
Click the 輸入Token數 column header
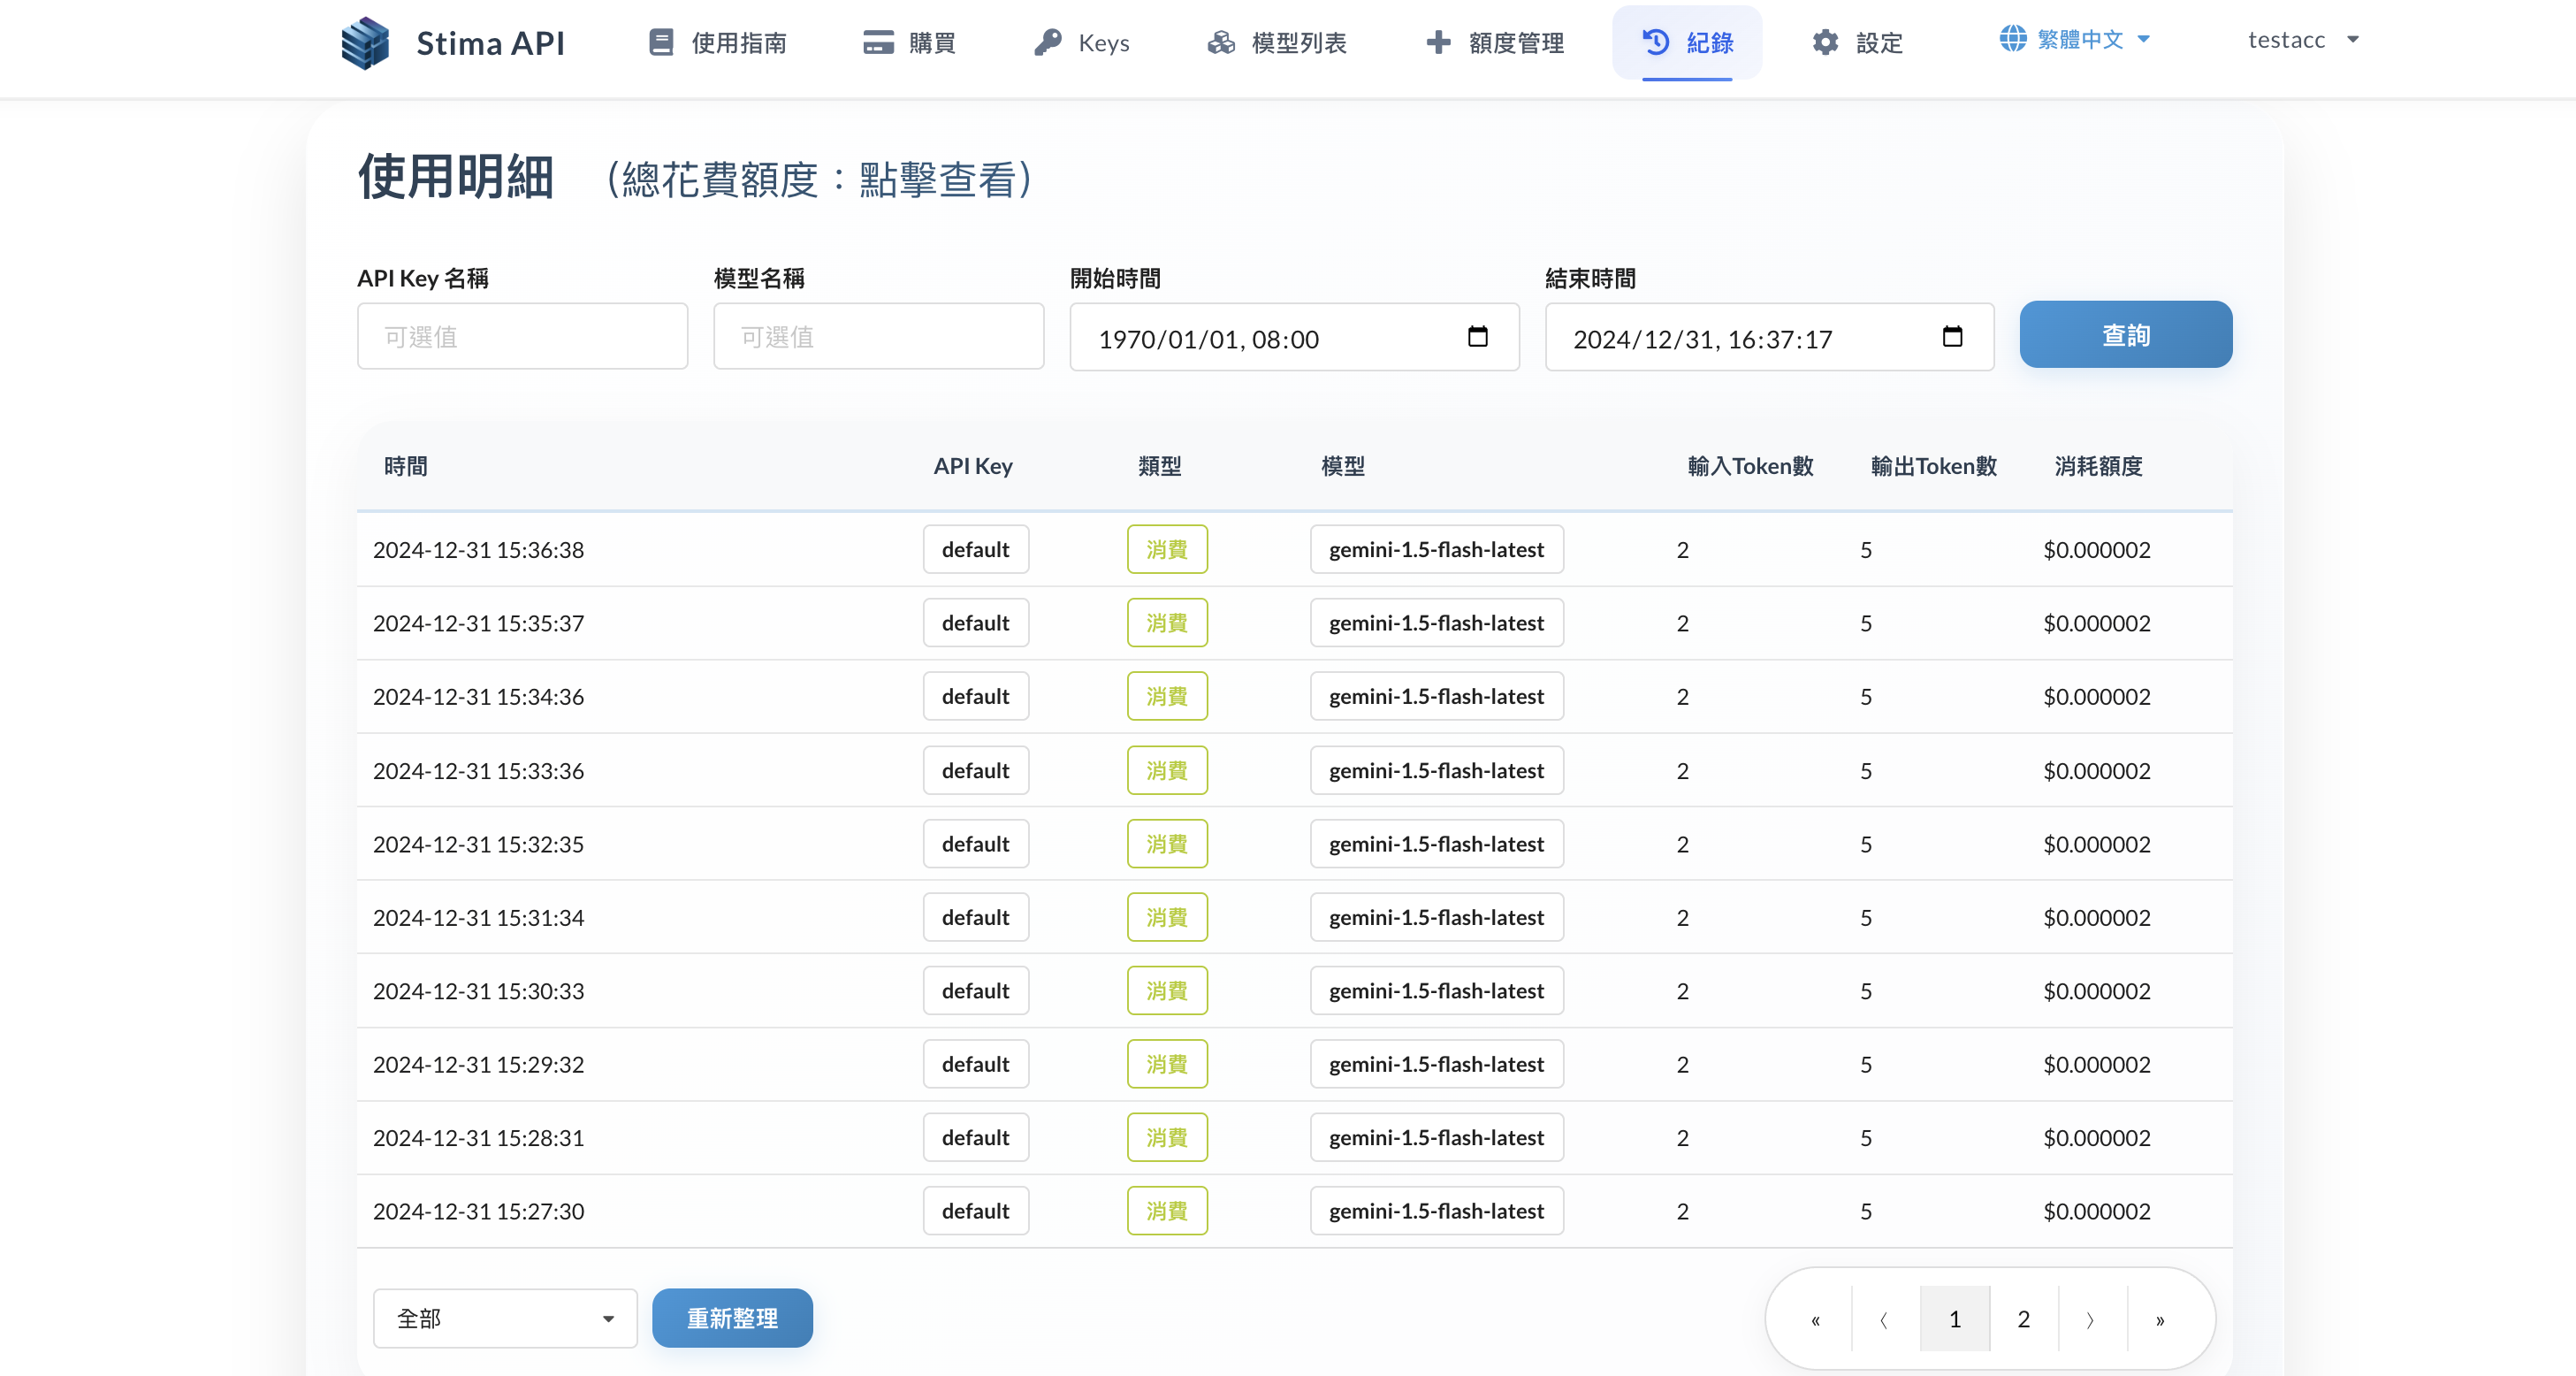(1750, 466)
